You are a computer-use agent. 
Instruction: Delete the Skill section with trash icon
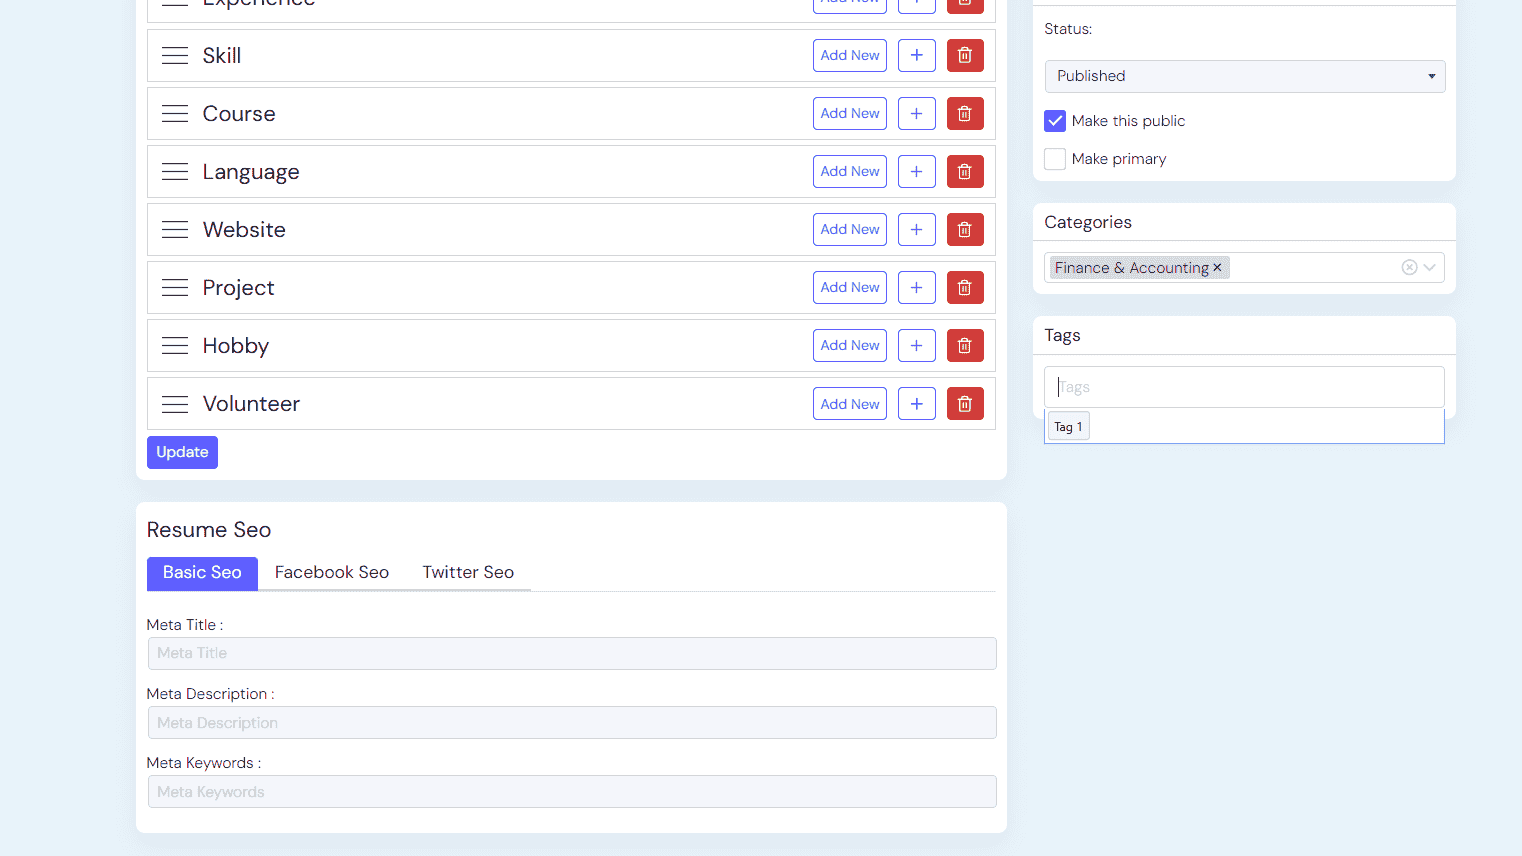click(964, 56)
